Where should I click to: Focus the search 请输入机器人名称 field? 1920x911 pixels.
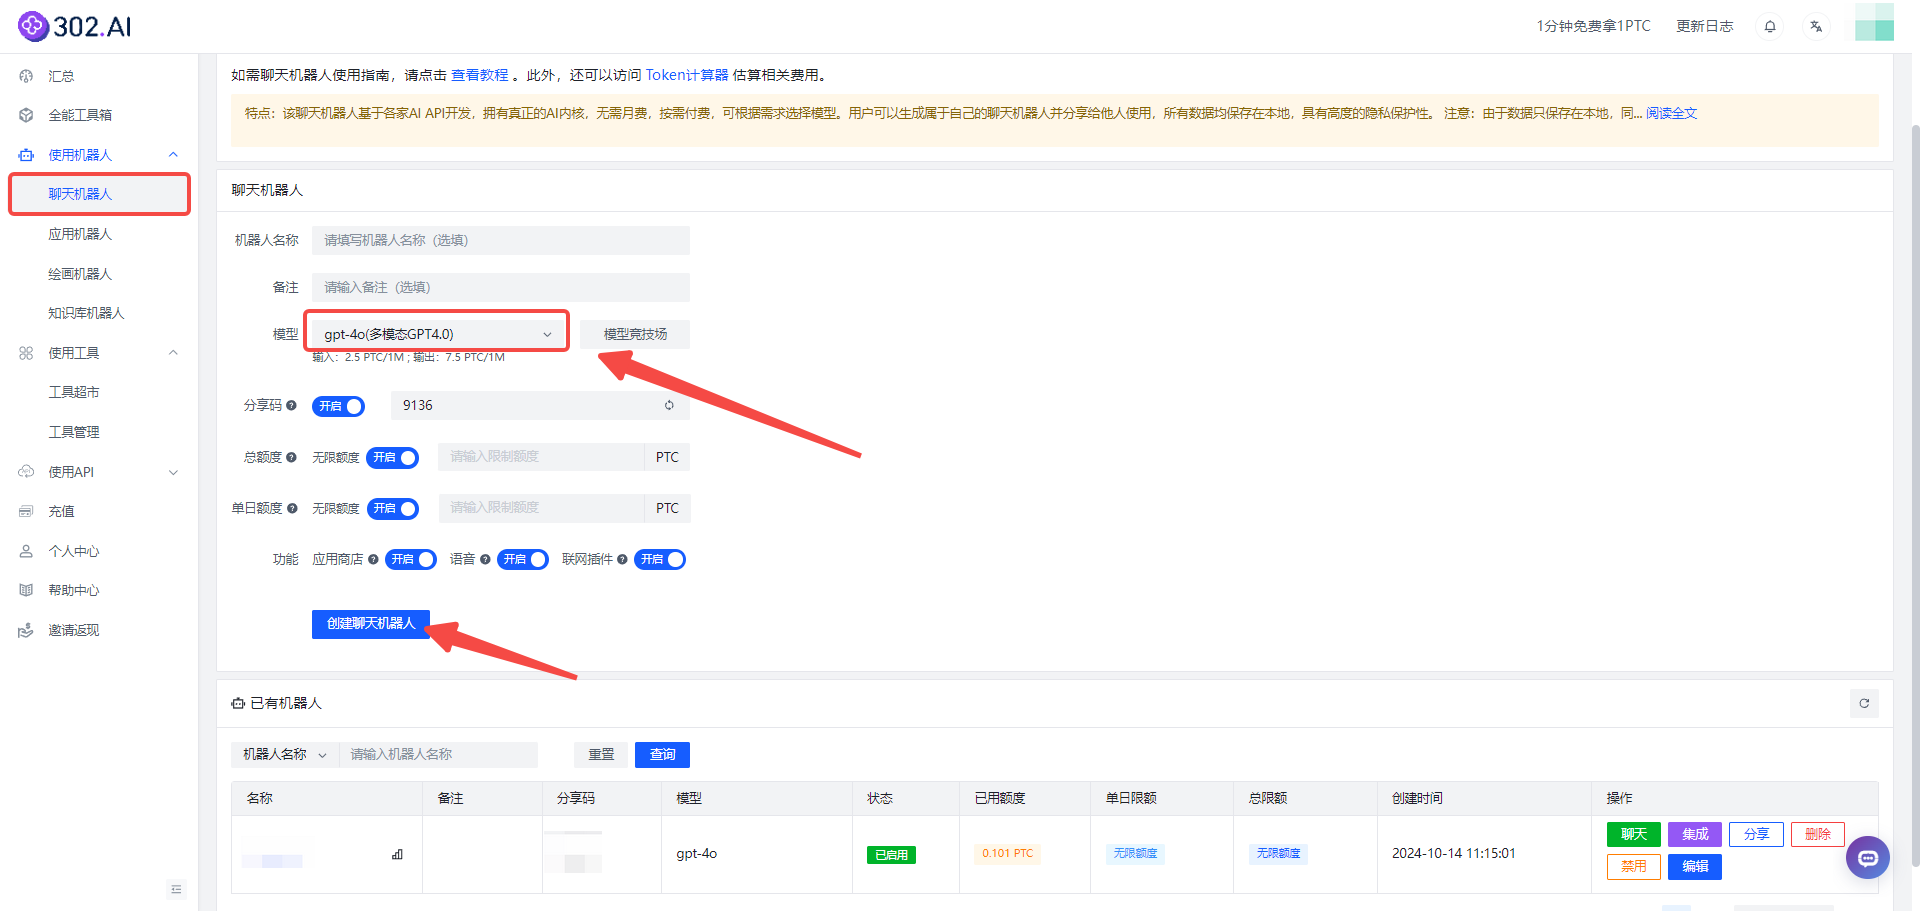439,754
